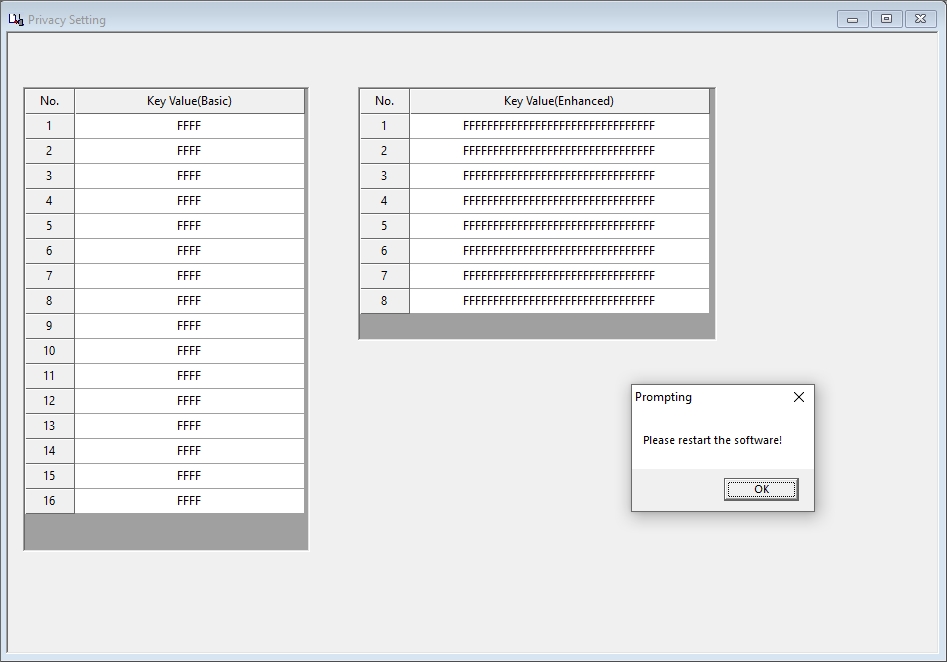Dismiss the restart prompt via its X button
Viewport: 947px width, 662px height.
(798, 397)
